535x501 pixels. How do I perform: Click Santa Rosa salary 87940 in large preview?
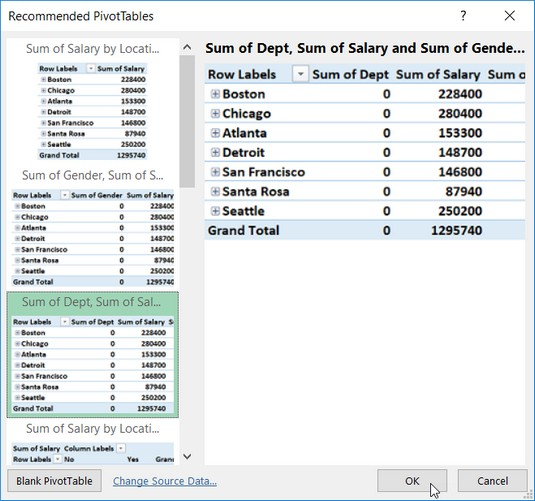click(x=464, y=191)
